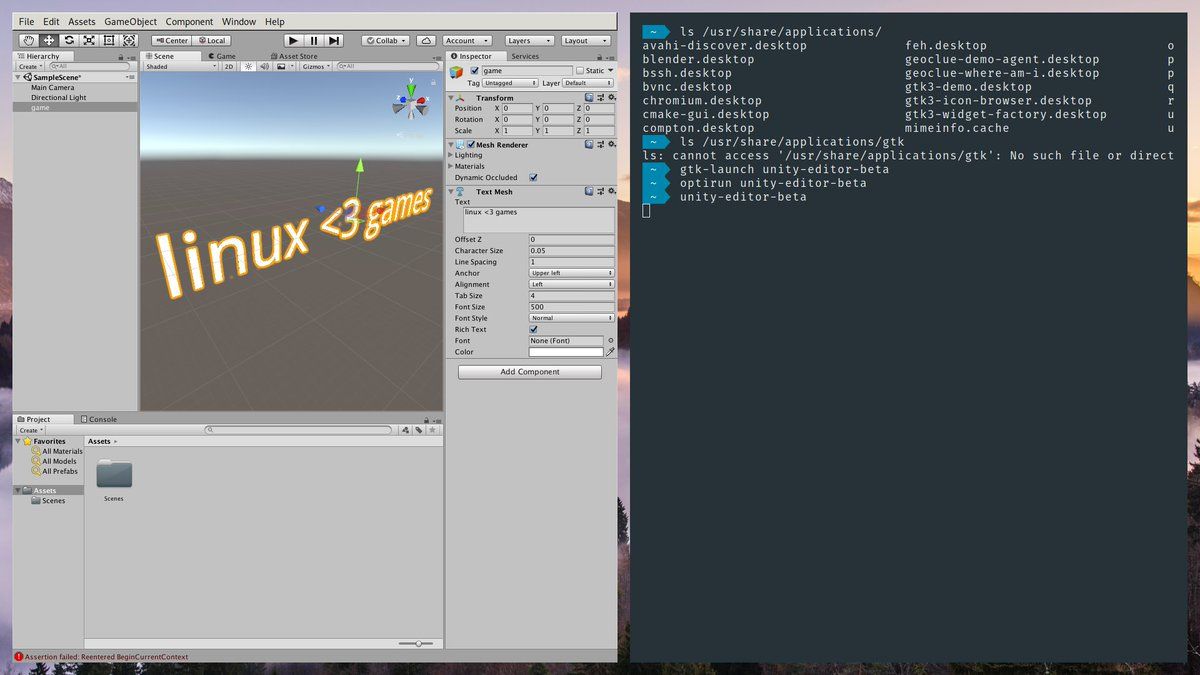Click the Play button

293,40
